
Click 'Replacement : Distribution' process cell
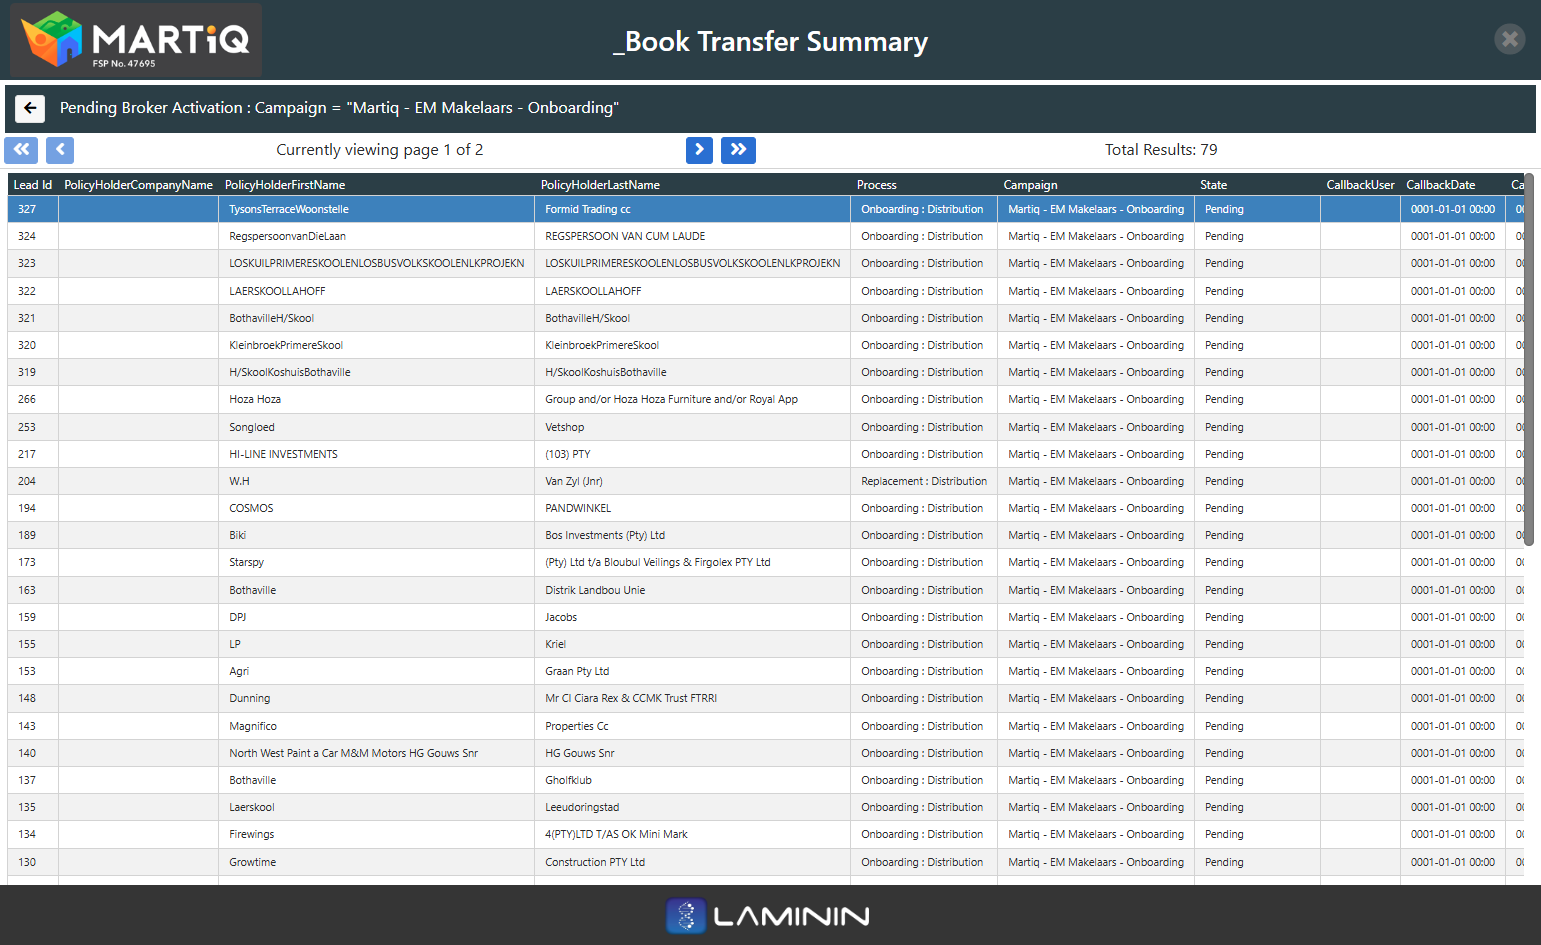click(x=925, y=481)
